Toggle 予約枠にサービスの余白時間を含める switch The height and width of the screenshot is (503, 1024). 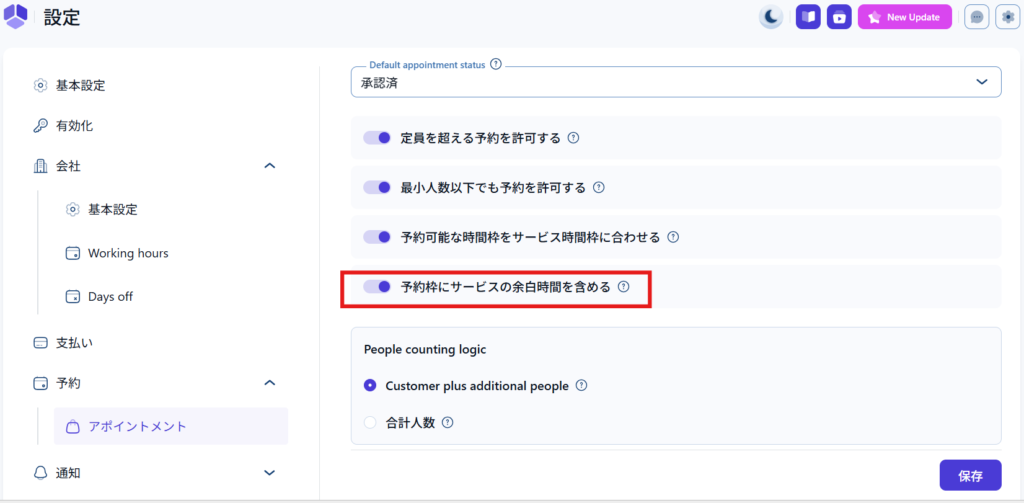[x=377, y=287]
